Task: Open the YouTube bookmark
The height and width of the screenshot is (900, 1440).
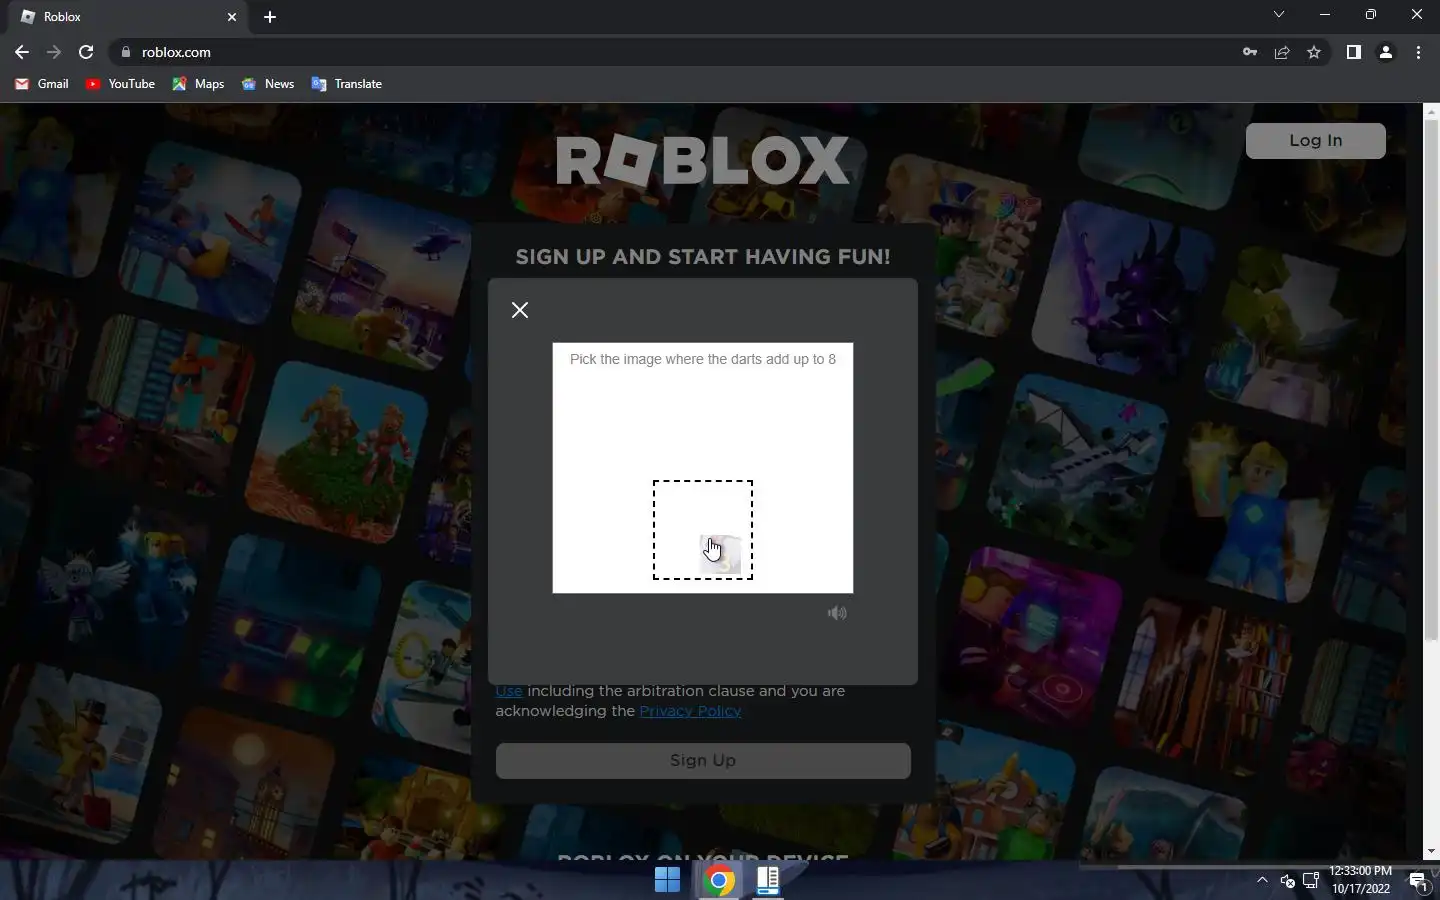Action: pos(120,84)
